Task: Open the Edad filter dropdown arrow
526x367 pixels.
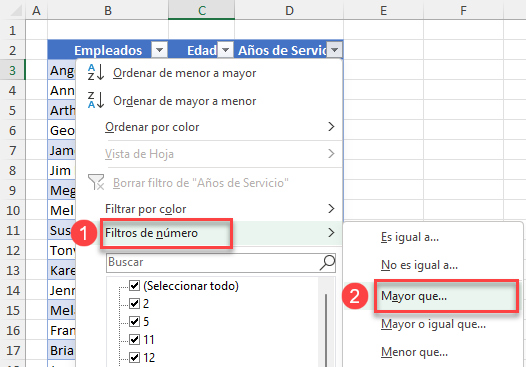Action: coord(226,50)
